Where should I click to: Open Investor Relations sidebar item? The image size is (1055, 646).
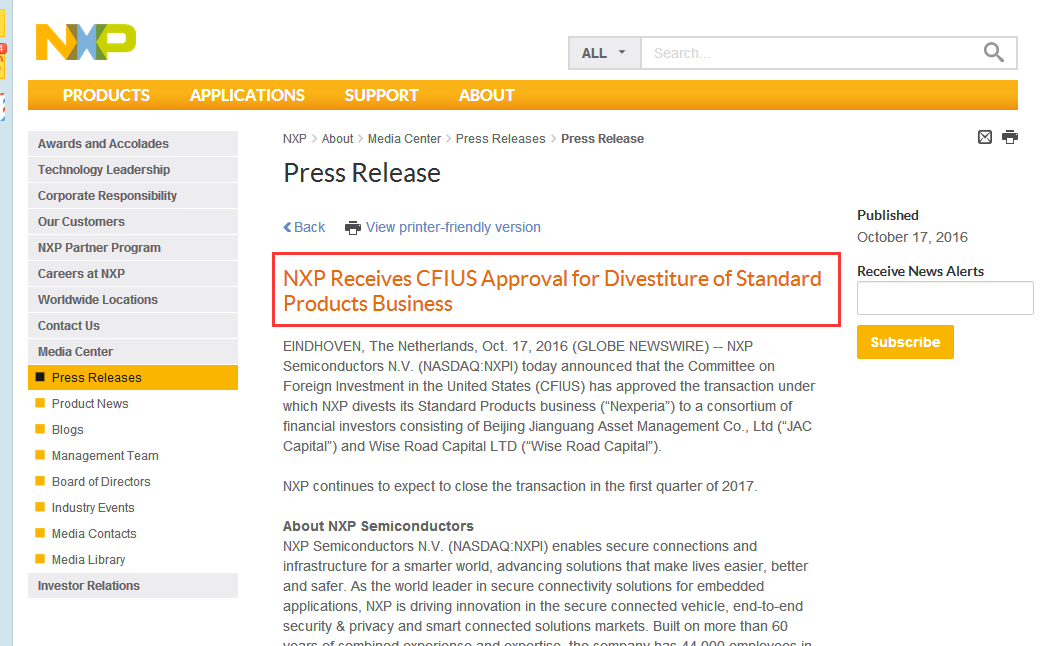(133, 585)
